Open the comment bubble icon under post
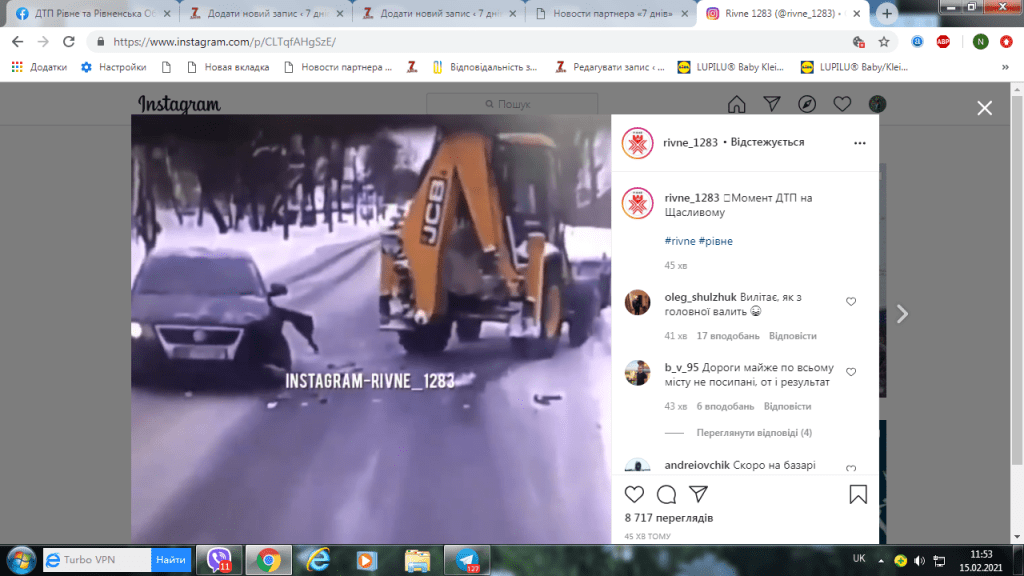This screenshot has height=576, width=1024. click(x=666, y=494)
